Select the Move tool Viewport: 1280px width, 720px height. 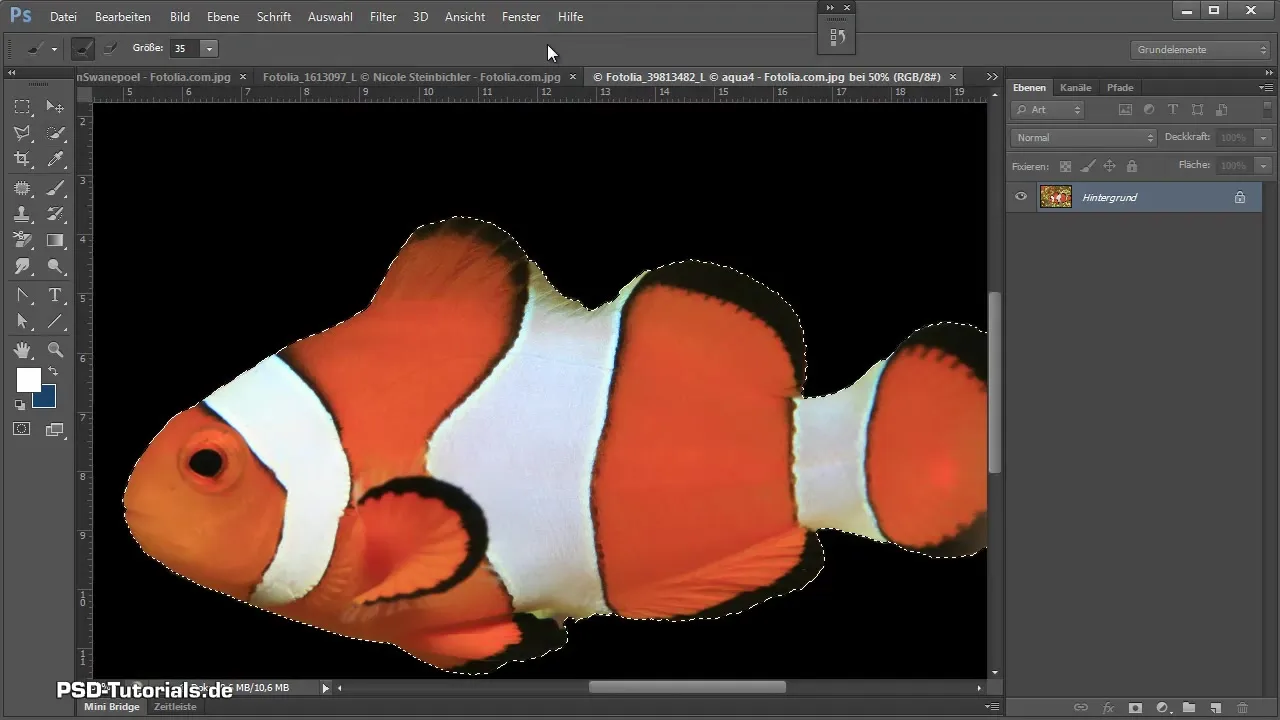pos(55,107)
